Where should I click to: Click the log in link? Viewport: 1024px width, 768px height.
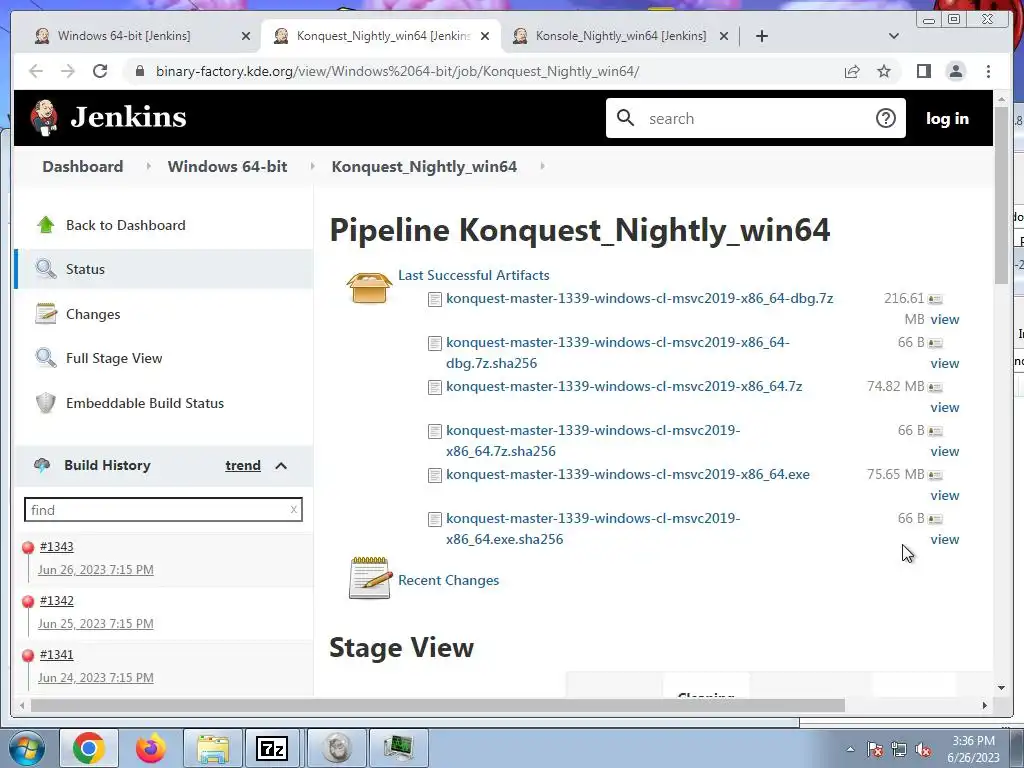947,118
